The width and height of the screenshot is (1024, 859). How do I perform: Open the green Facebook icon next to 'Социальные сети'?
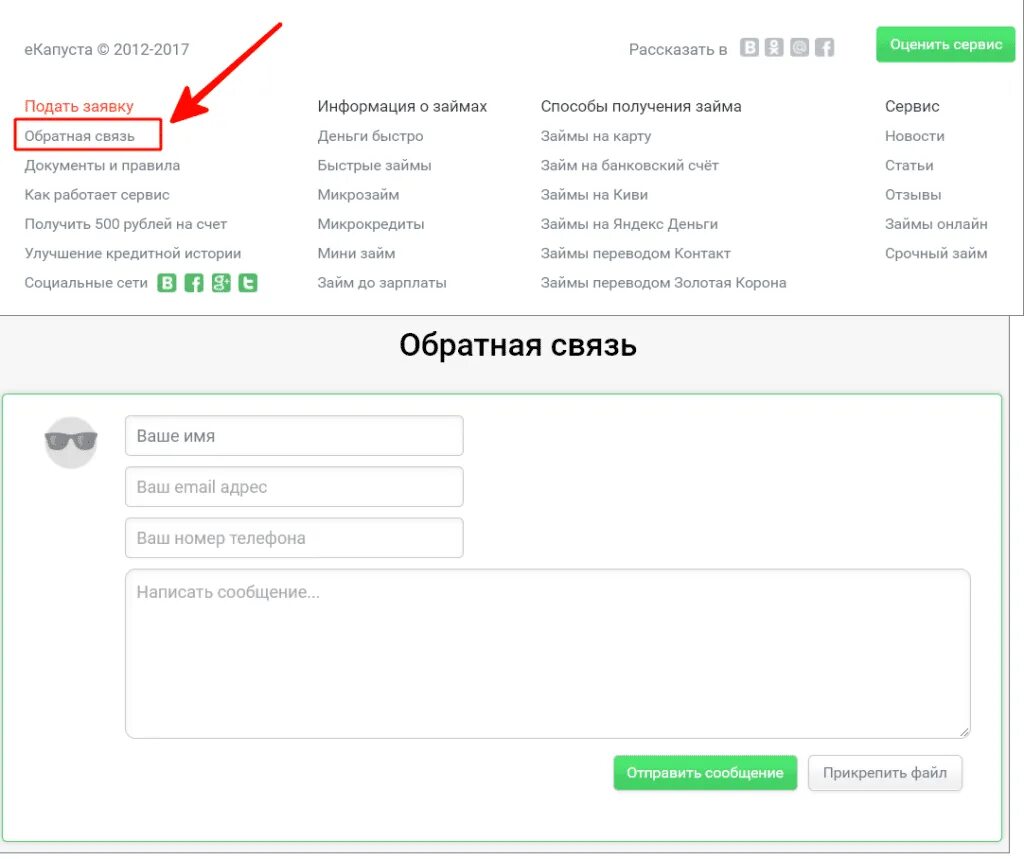coord(193,283)
